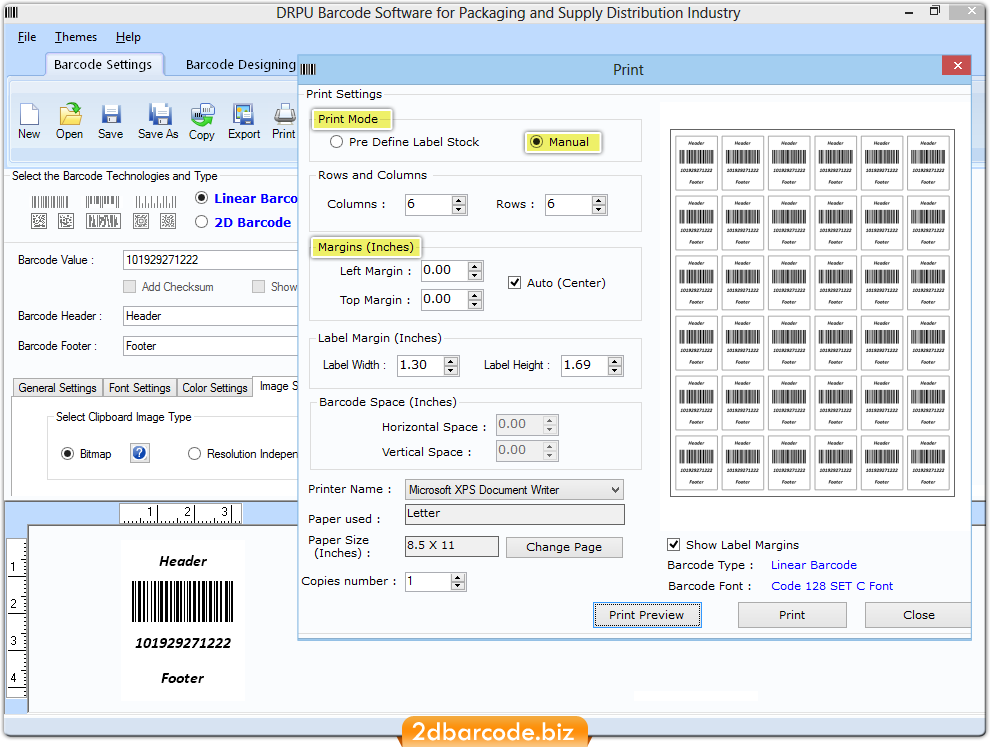Screen dimensions: 990x747
Task: Click the New document icon
Action: tap(29, 114)
